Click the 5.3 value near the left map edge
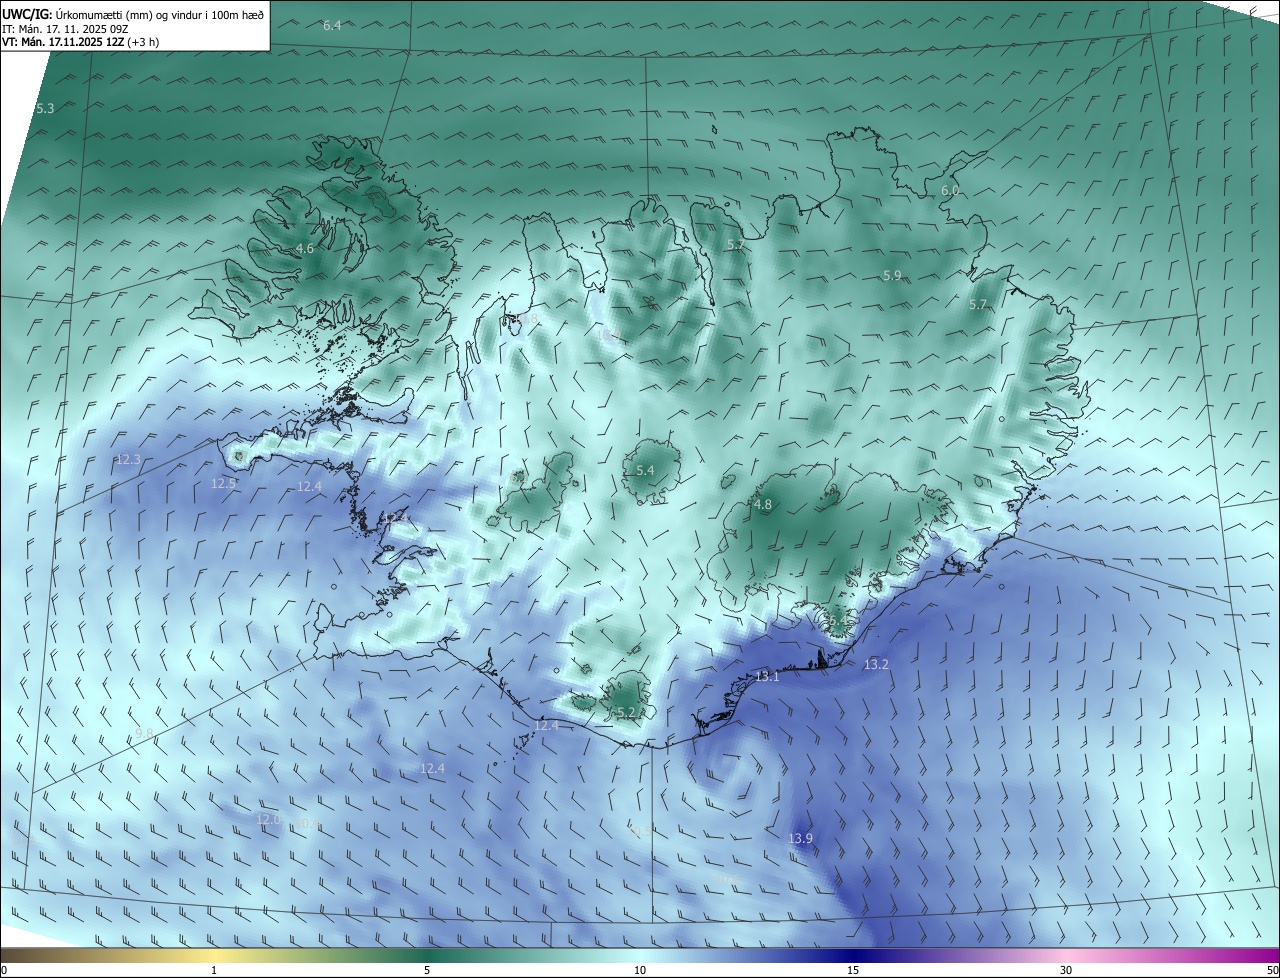Viewport: 1280px width, 978px height. (x=45, y=108)
